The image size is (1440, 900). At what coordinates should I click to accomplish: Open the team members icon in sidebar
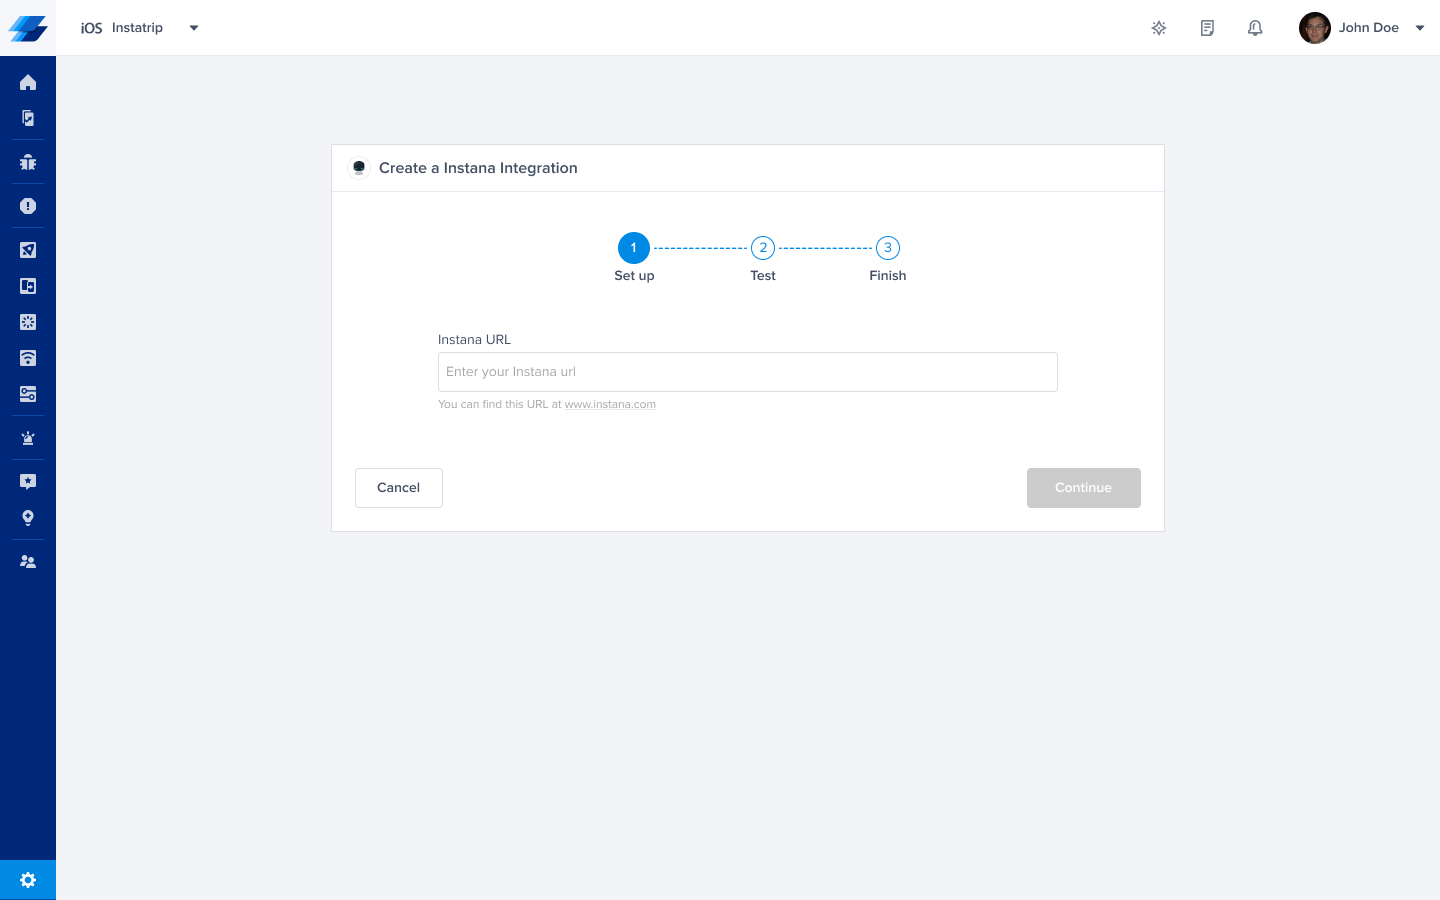point(28,562)
